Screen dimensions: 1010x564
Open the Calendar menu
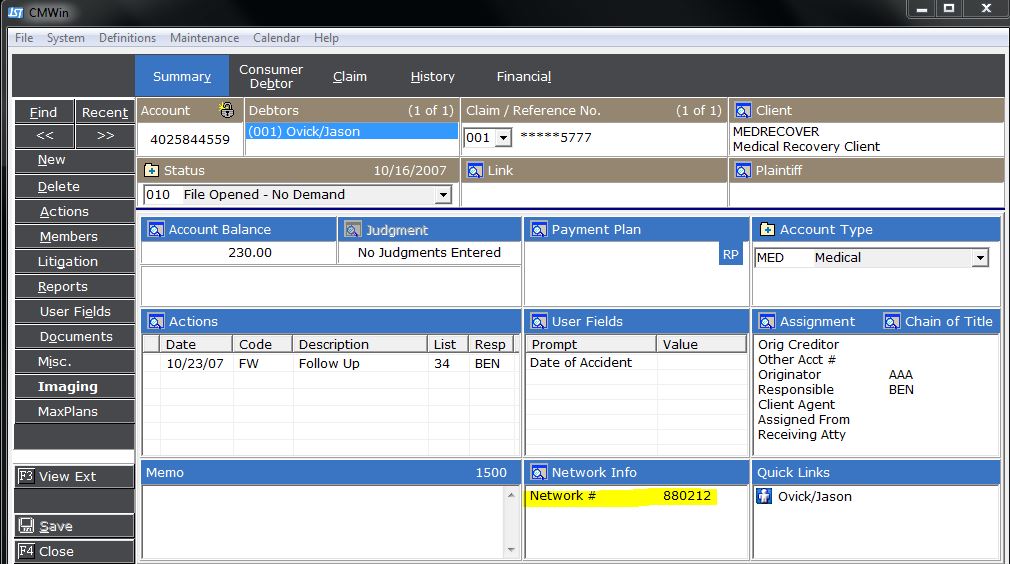coord(276,38)
